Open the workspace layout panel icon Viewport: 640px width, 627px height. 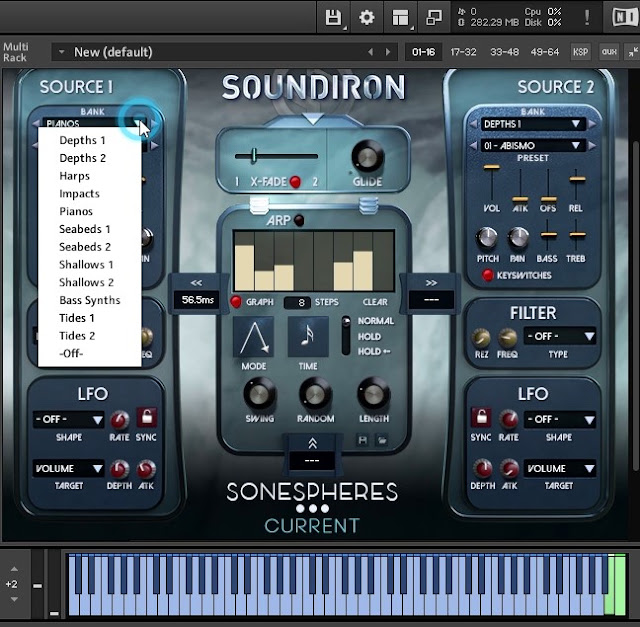pyautogui.click(x=400, y=18)
